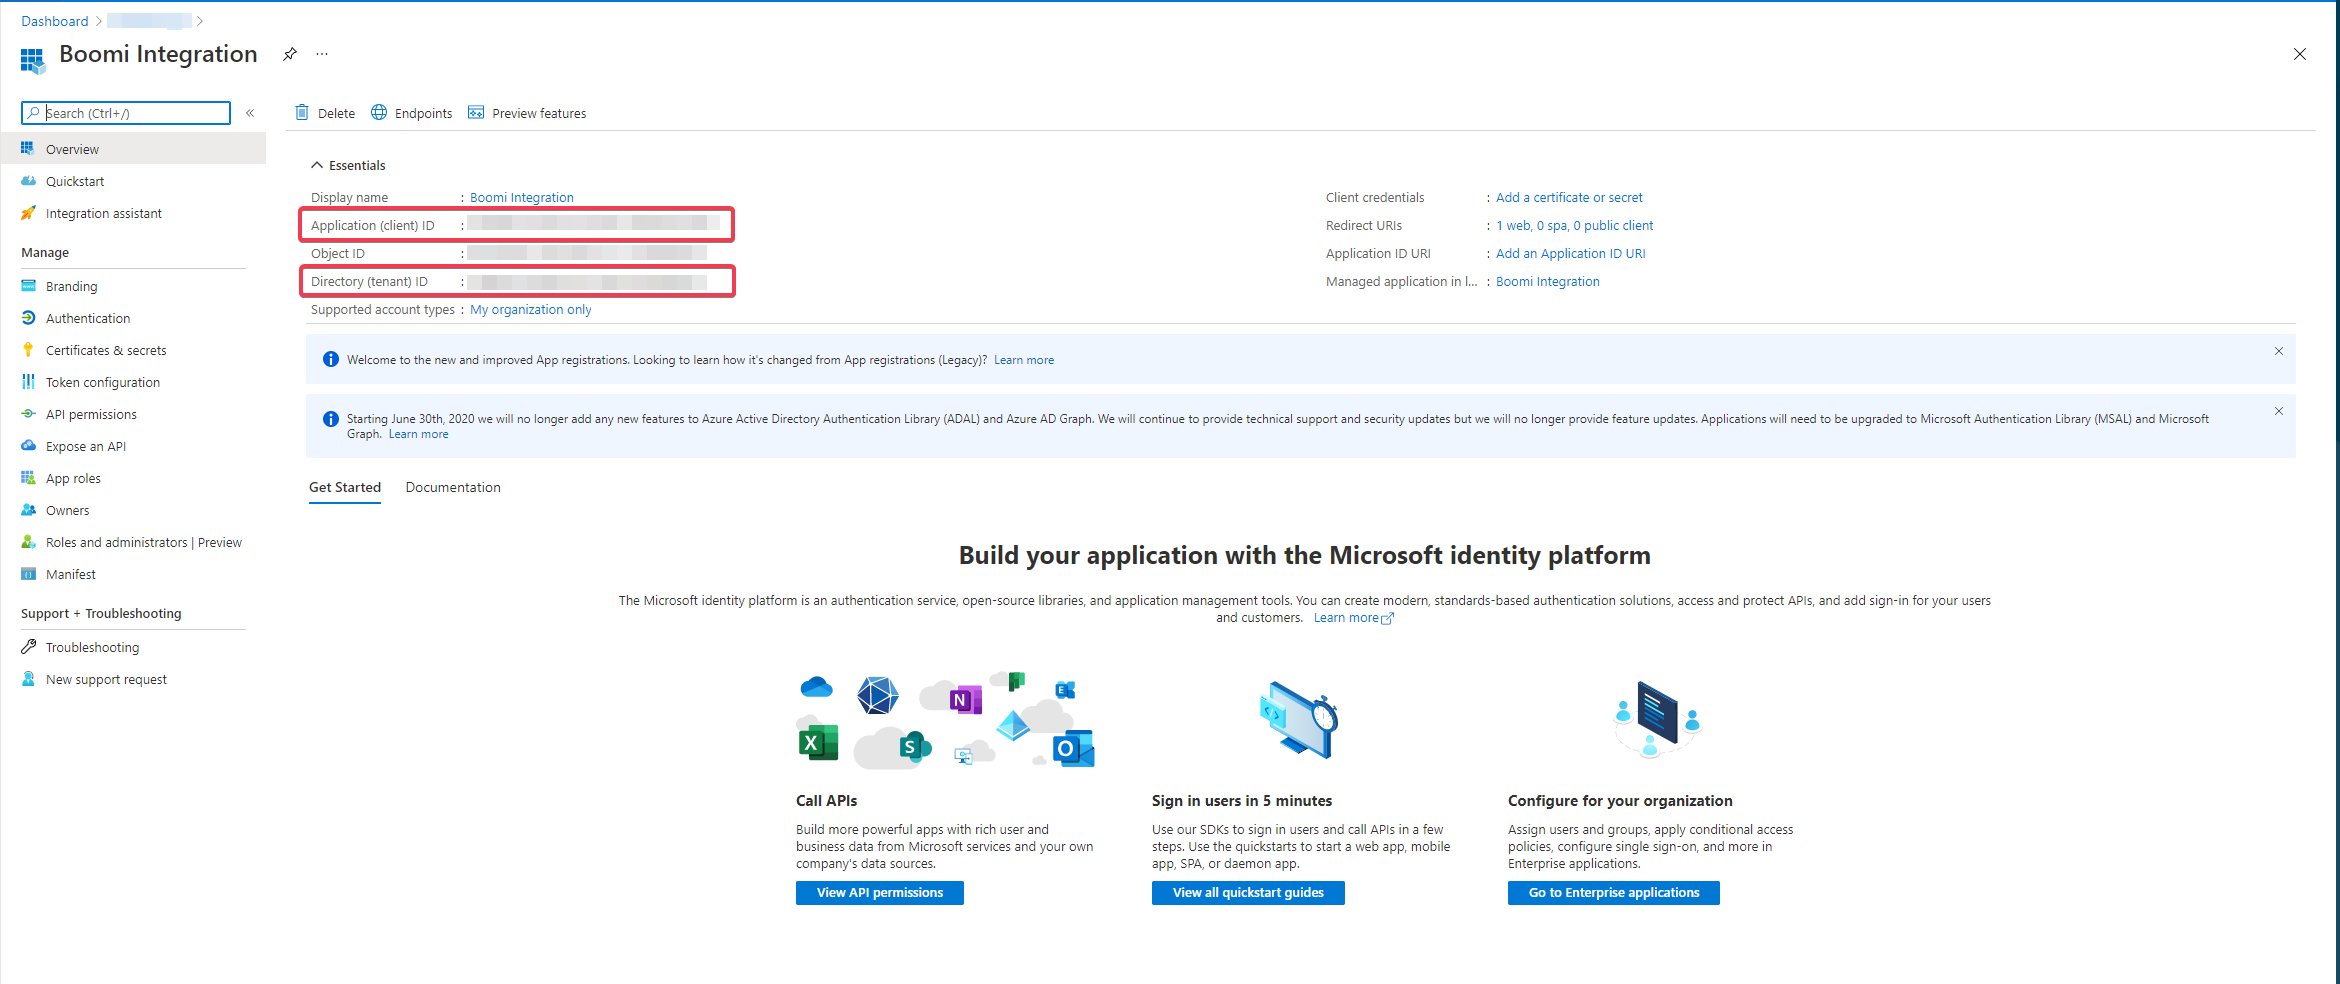Open the Redirect URIs link
This screenshot has width=2340, height=984.
pos(1575,225)
